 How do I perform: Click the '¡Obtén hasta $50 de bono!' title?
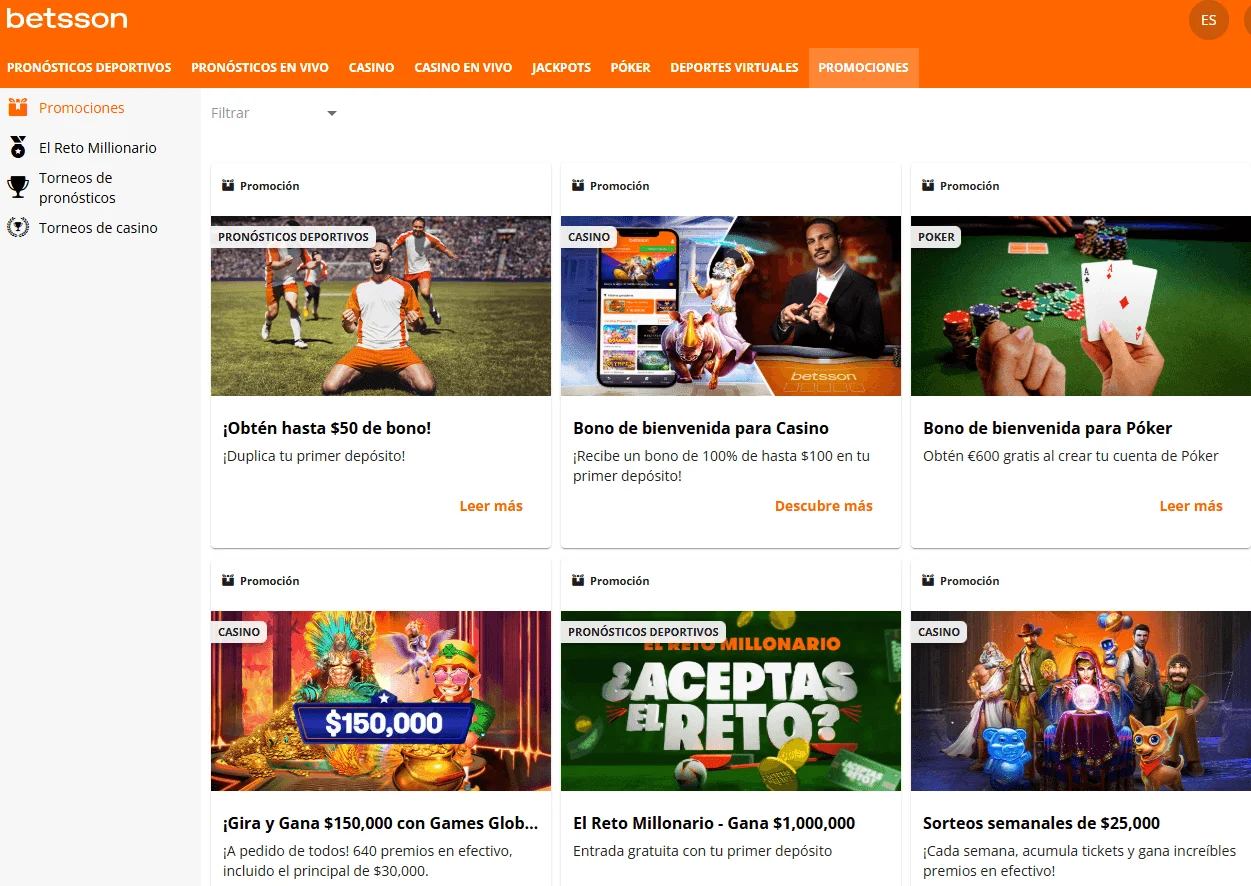pos(327,428)
